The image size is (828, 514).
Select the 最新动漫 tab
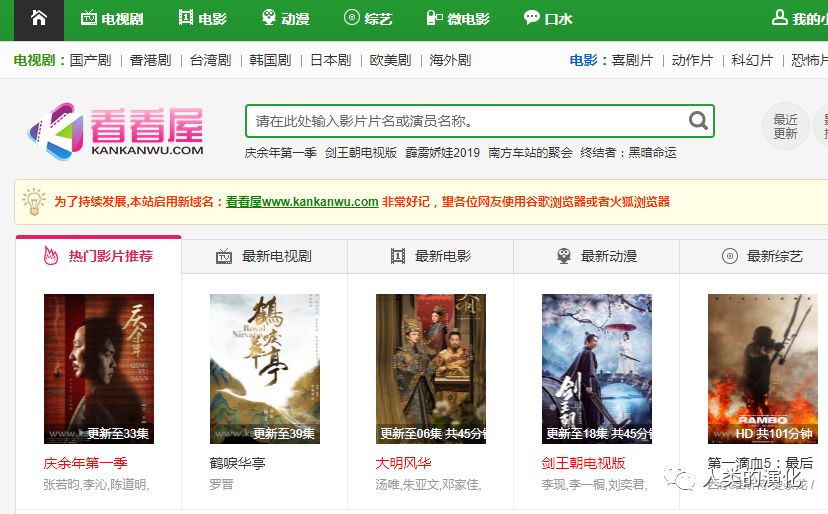pyautogui.click(x=597, y=256)
